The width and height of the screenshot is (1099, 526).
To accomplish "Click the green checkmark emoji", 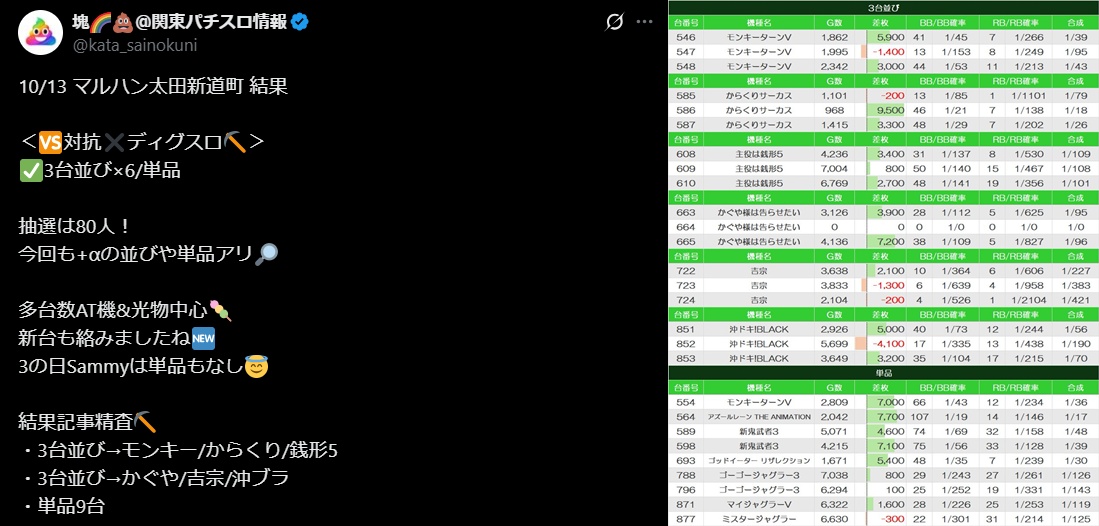I will [30, 170].
